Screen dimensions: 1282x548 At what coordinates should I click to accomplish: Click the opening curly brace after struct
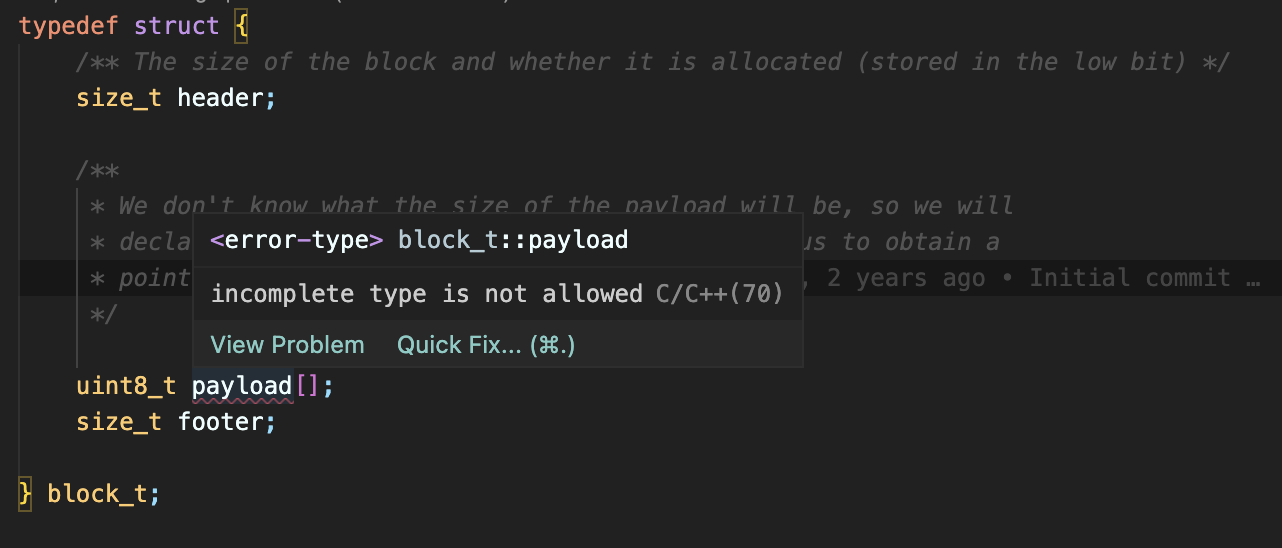[241, 26]
